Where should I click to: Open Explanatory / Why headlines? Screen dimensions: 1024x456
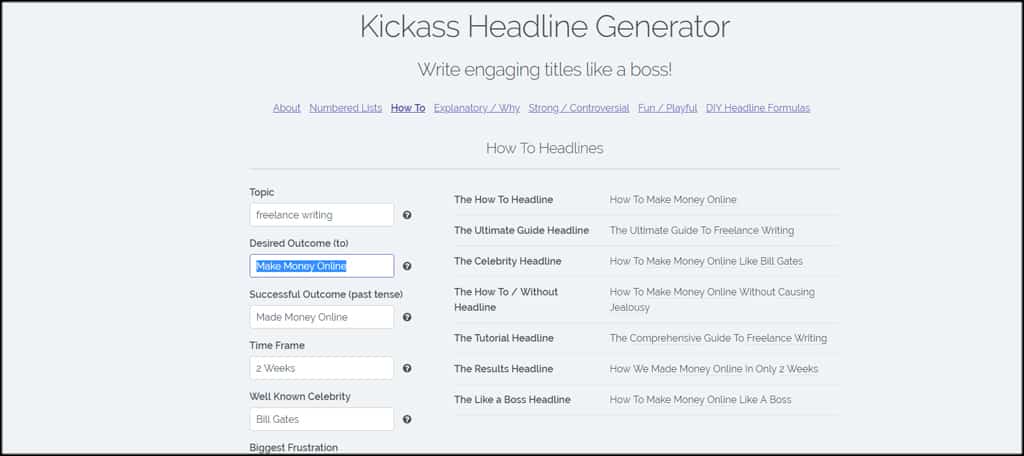[x=477, y=108]
